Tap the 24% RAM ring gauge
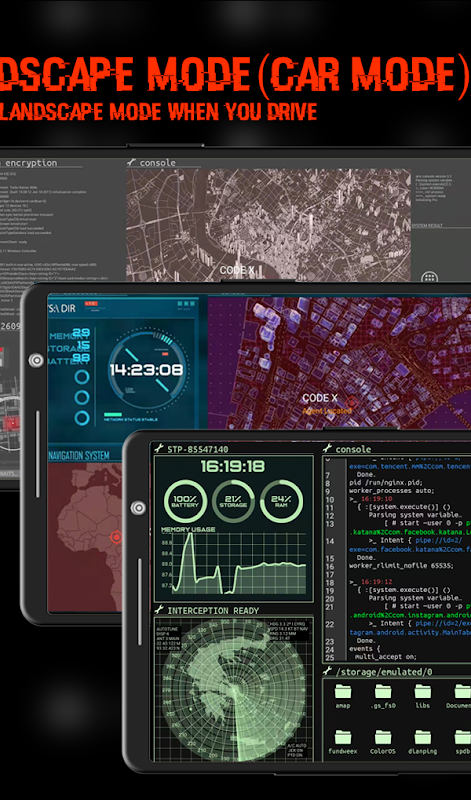 click(x=281, y=501)
